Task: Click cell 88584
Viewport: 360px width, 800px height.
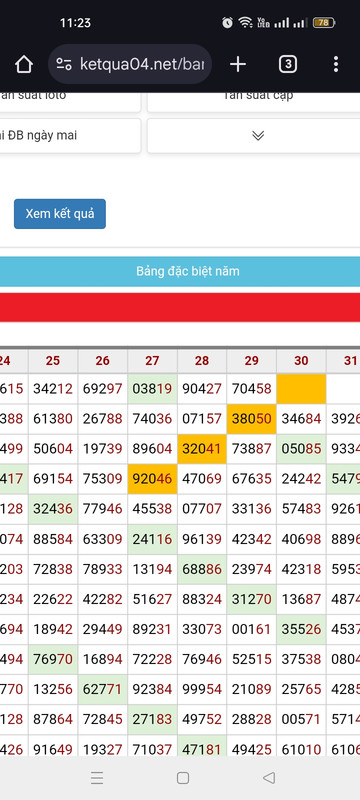Action: pyautogui.click(x=53, y=540)
